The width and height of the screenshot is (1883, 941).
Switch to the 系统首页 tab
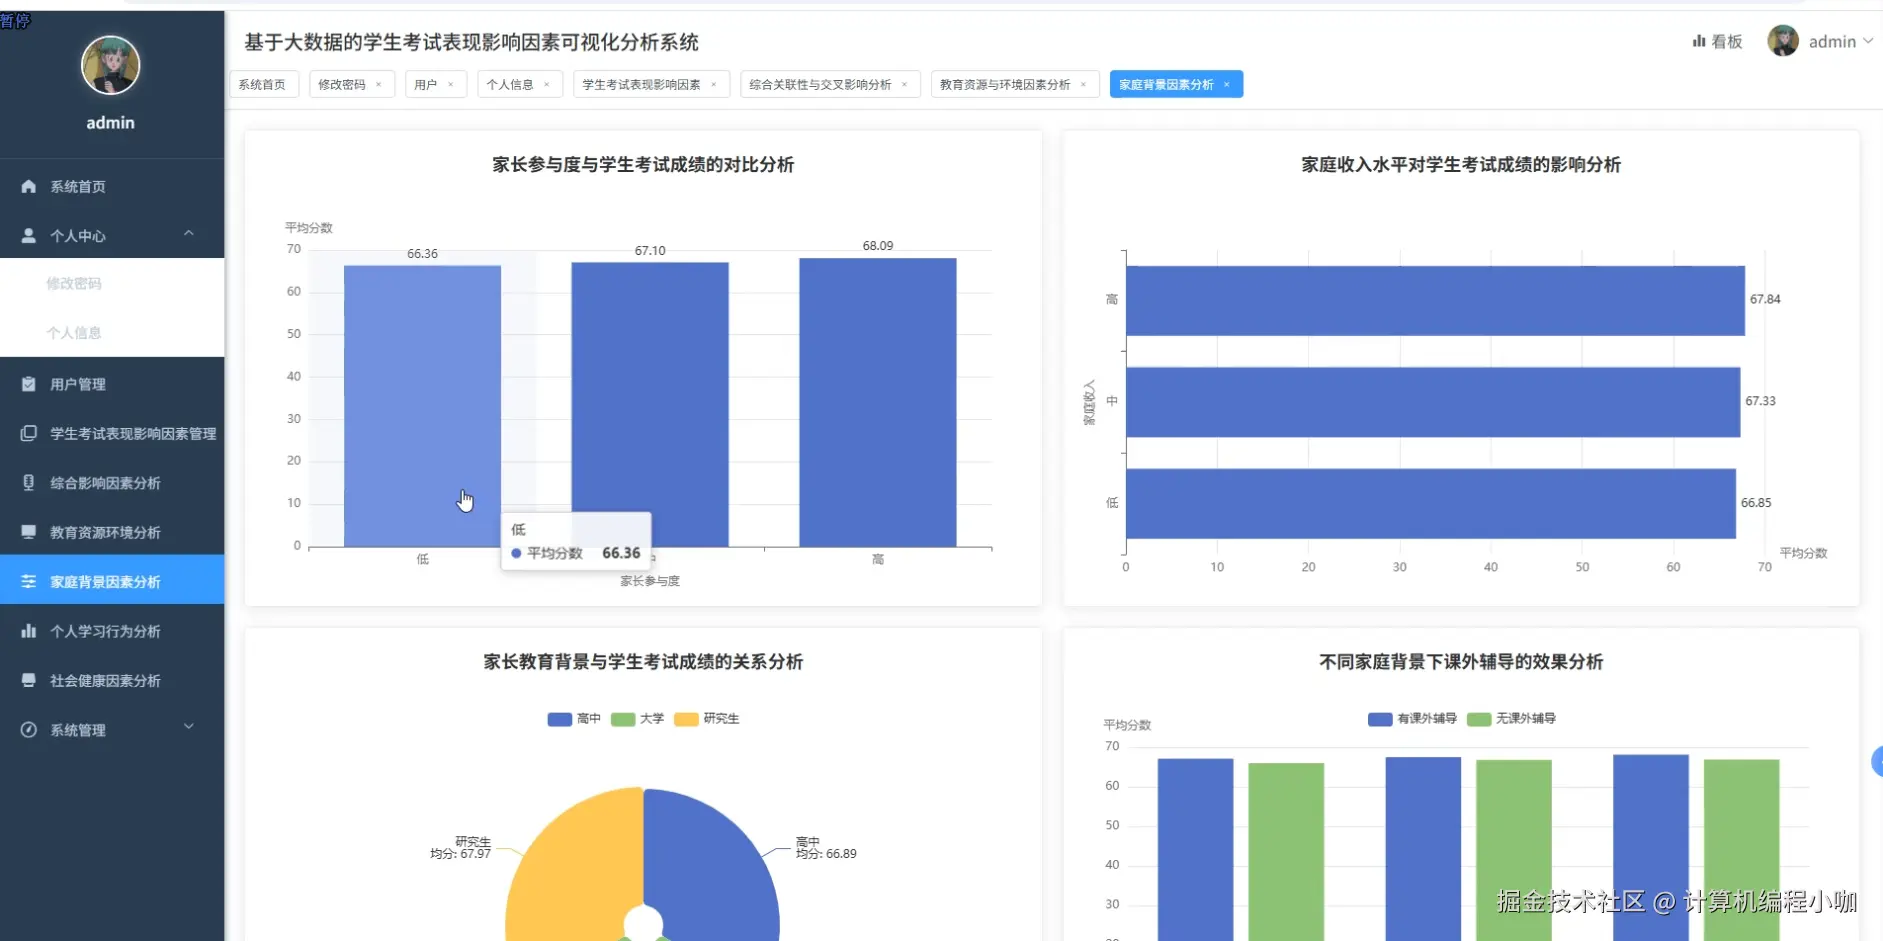(x=264, y=85)
